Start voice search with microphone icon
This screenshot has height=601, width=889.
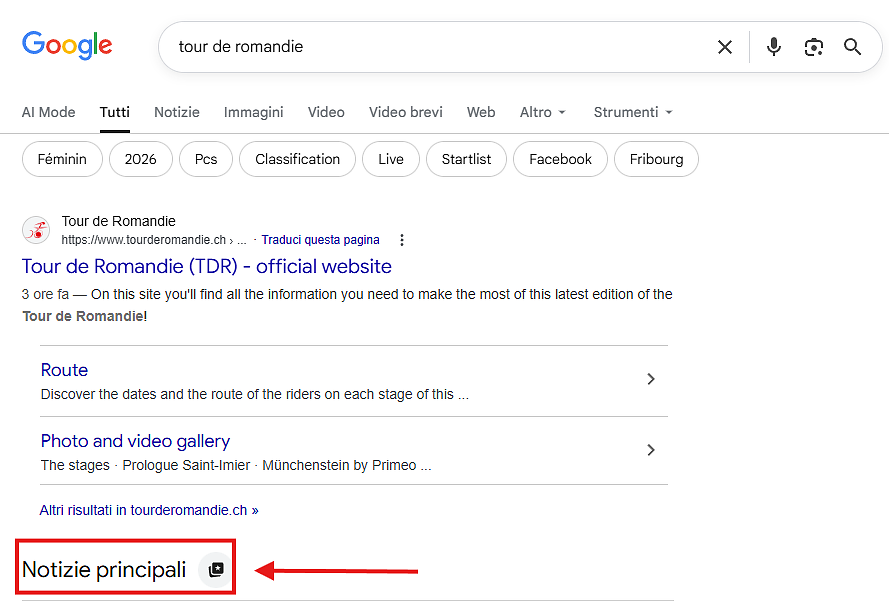pyautogui.click(x=773, y=47)
